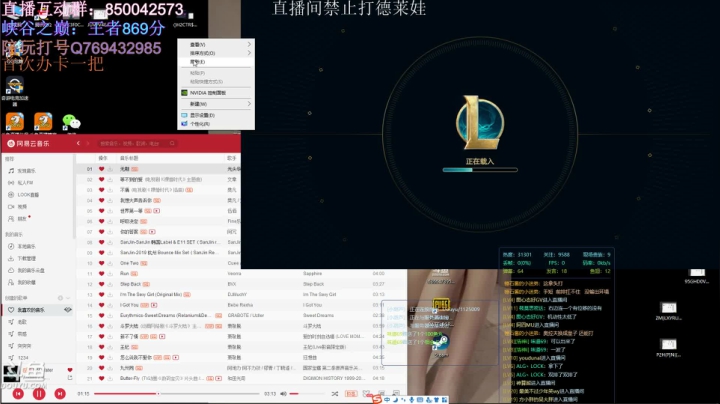Toggle the heart for One Two
The width and height of the screenshot is (720, 404).
(x=101, y=263)
